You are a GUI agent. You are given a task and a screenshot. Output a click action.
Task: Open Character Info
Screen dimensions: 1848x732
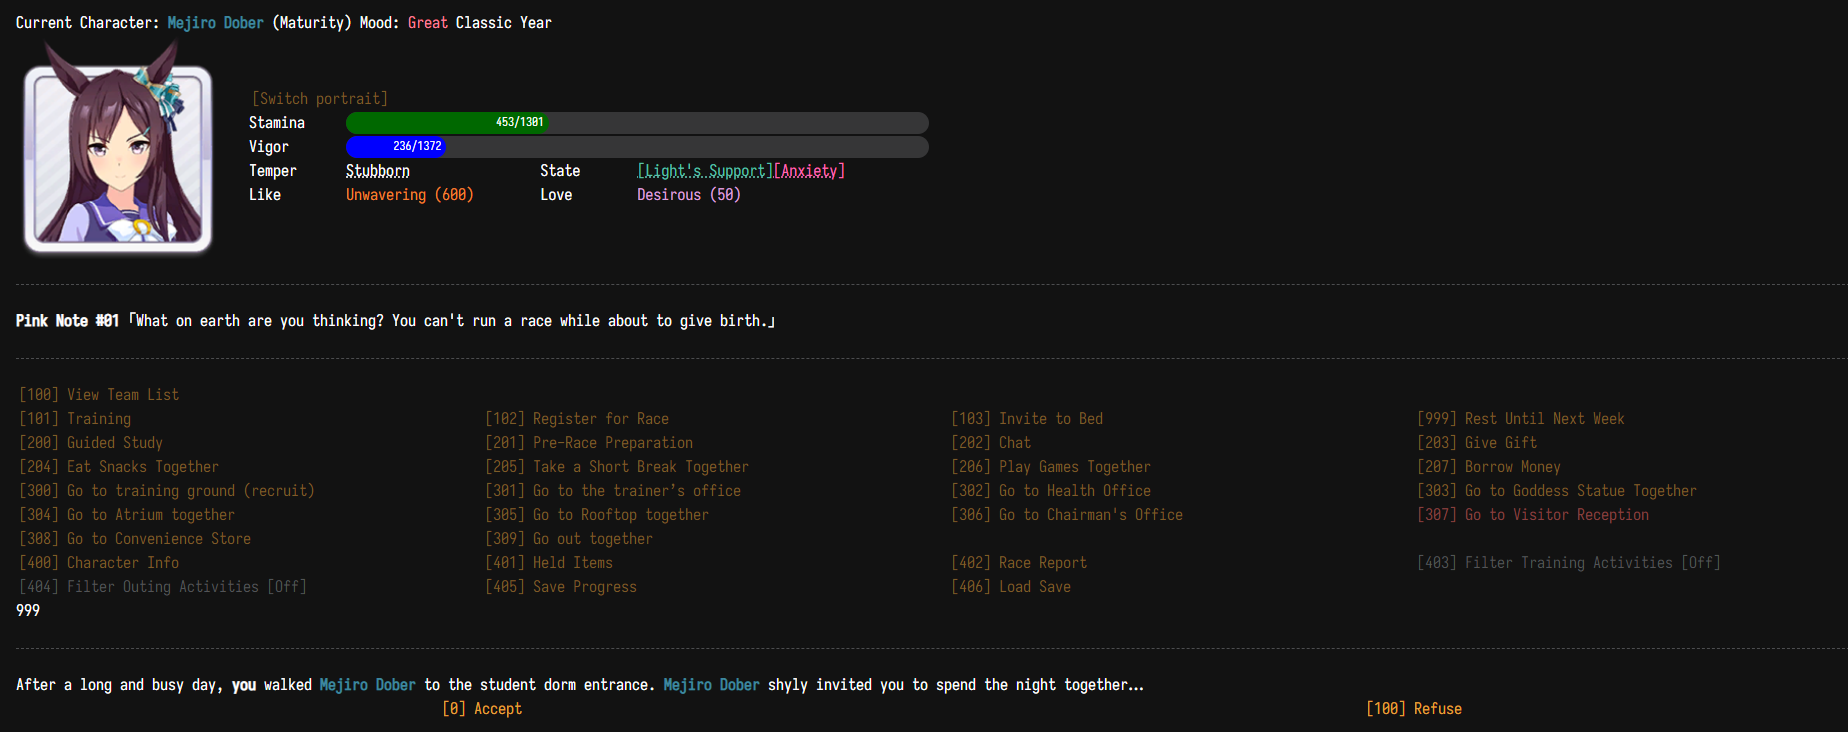tap(99, 563)
